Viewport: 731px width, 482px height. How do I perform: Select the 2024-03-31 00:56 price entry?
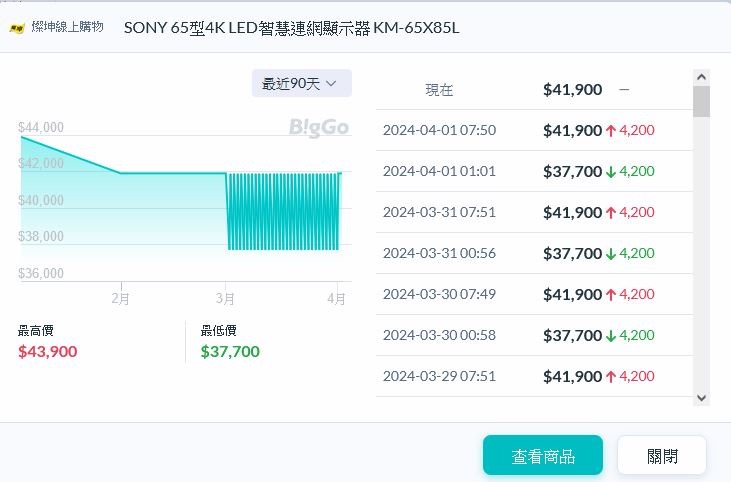point(534,253)
